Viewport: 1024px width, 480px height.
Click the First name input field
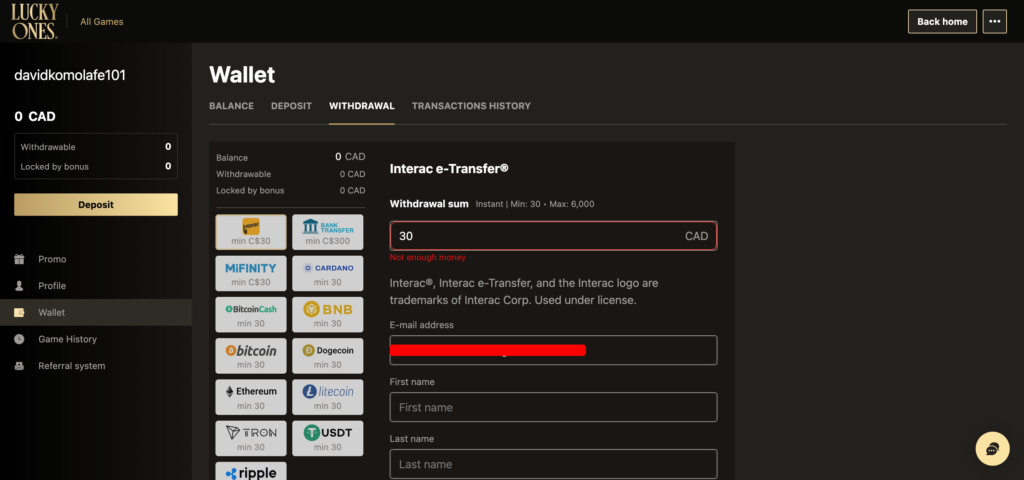click(x=553, y=407)
